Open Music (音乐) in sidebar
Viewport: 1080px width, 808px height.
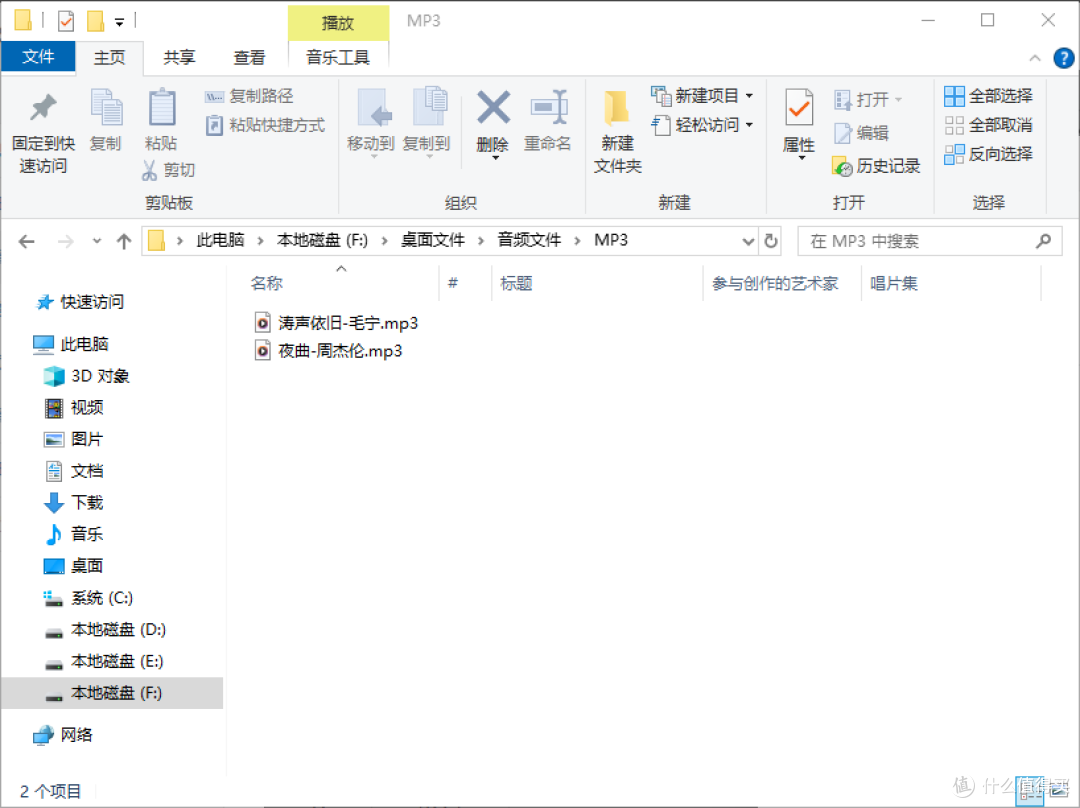[74, 534]
